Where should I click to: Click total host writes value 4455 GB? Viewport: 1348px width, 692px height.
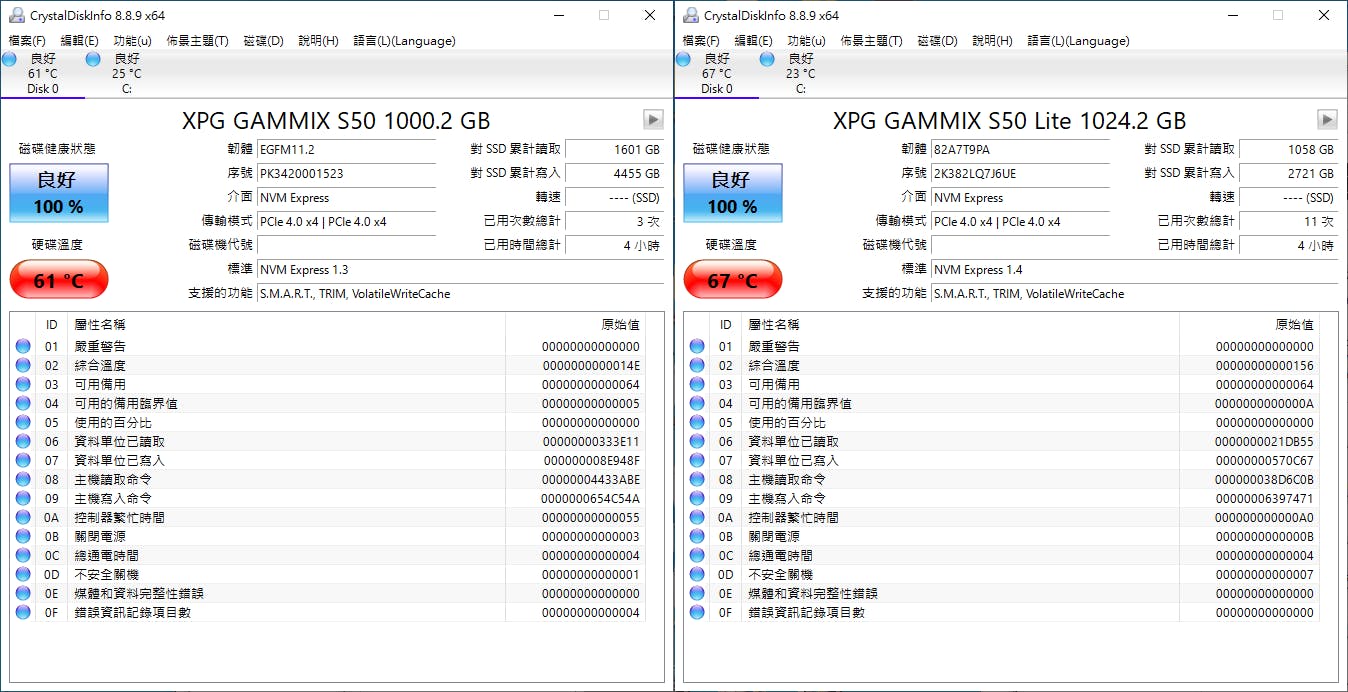pos(615,173)
